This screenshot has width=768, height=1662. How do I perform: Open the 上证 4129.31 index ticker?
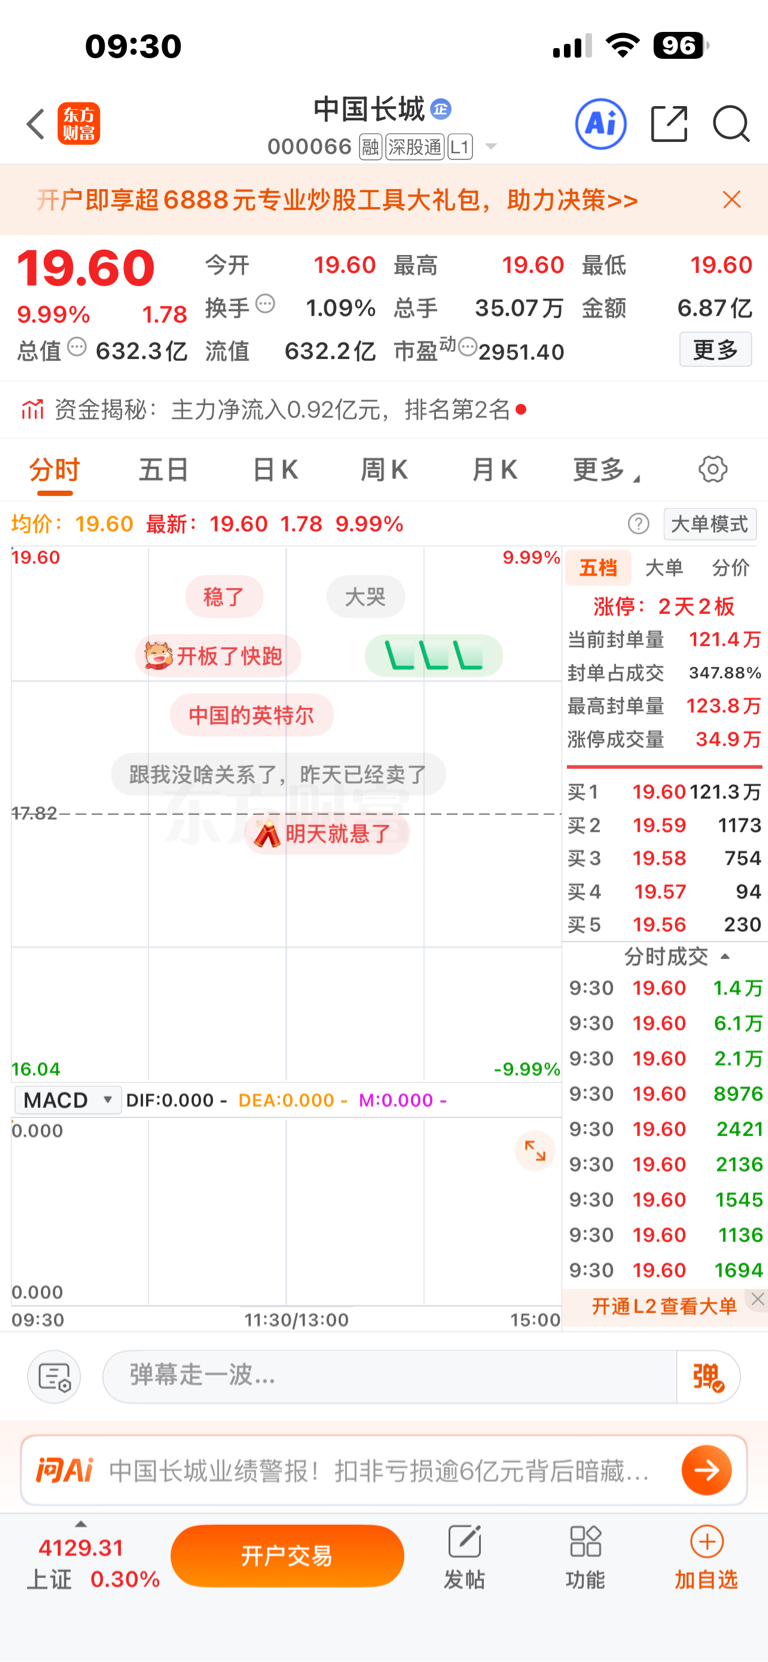point(92,1564)
